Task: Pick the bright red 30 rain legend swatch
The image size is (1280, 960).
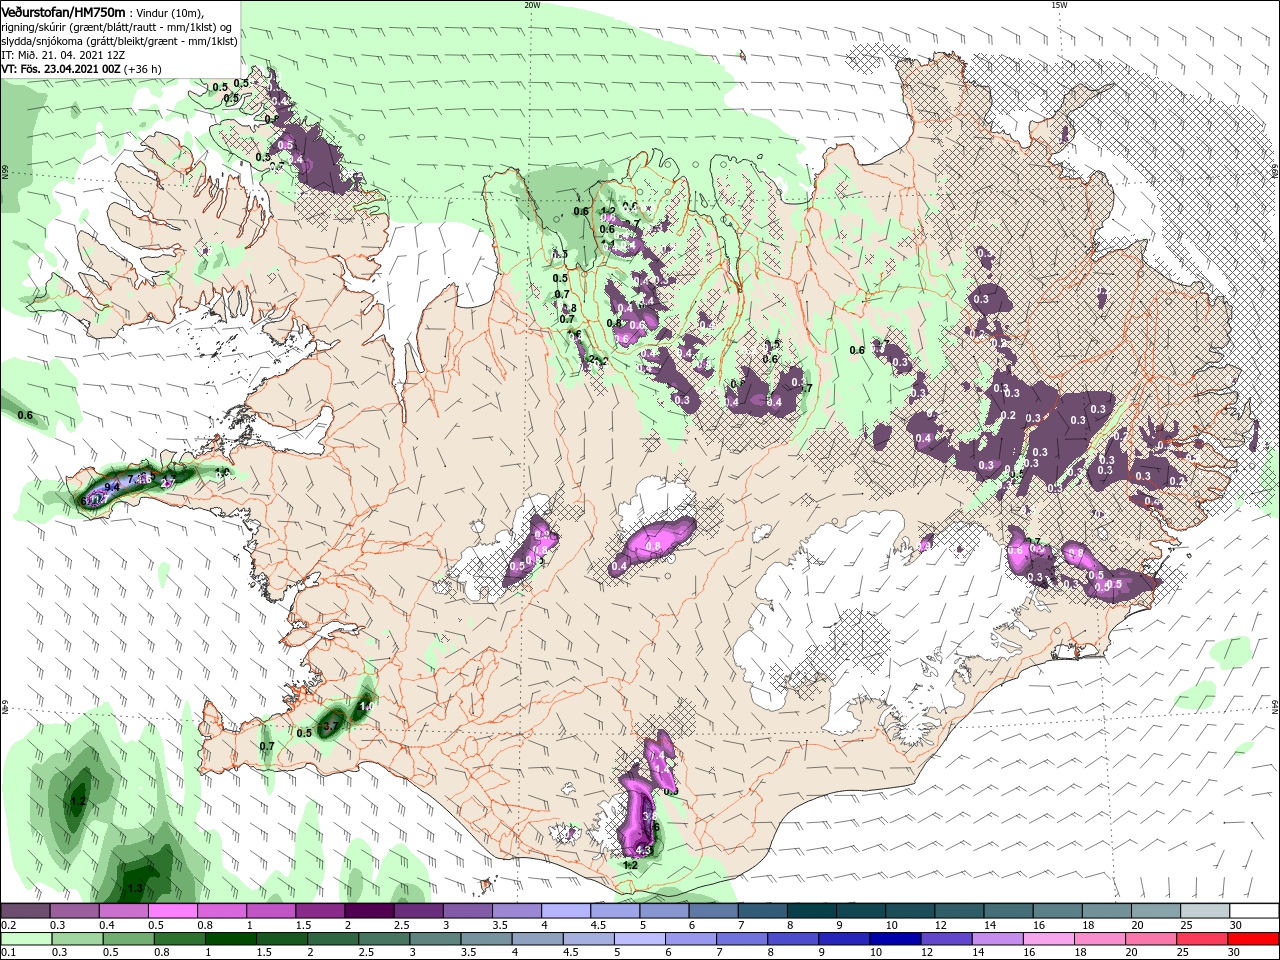Action: pyautogui.click(x=1253, y=939)
